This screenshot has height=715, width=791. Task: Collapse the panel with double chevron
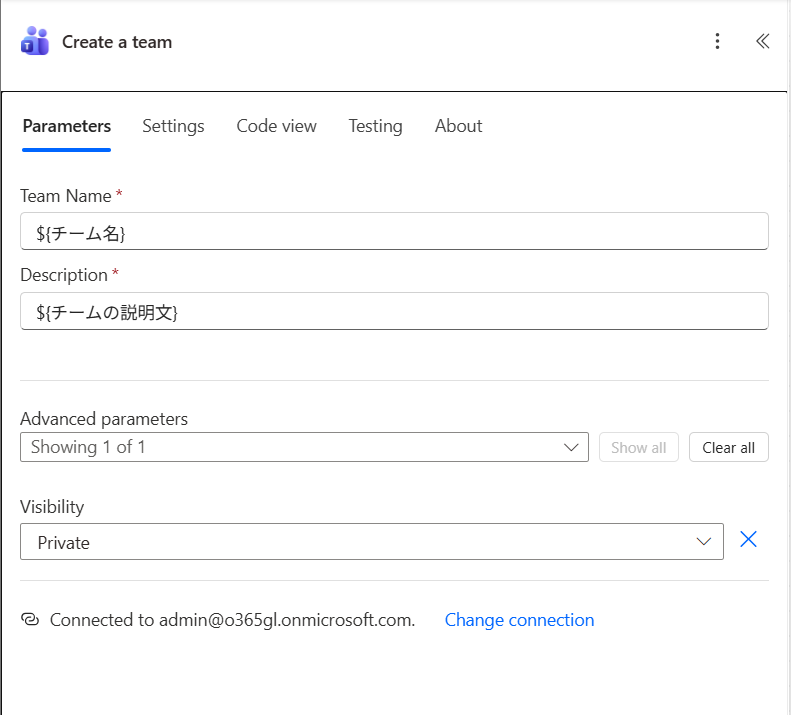click(762, 41)
